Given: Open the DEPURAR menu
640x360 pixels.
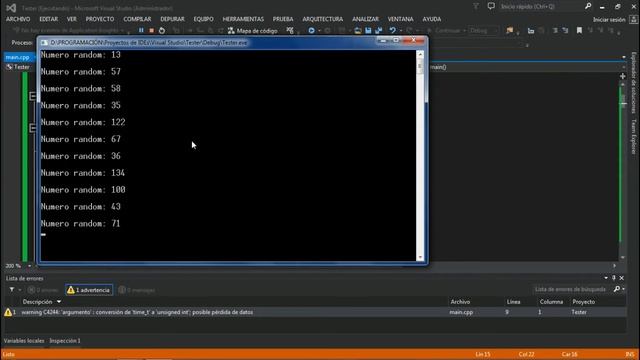Looking at the screenshot, I should coord(172,19).
